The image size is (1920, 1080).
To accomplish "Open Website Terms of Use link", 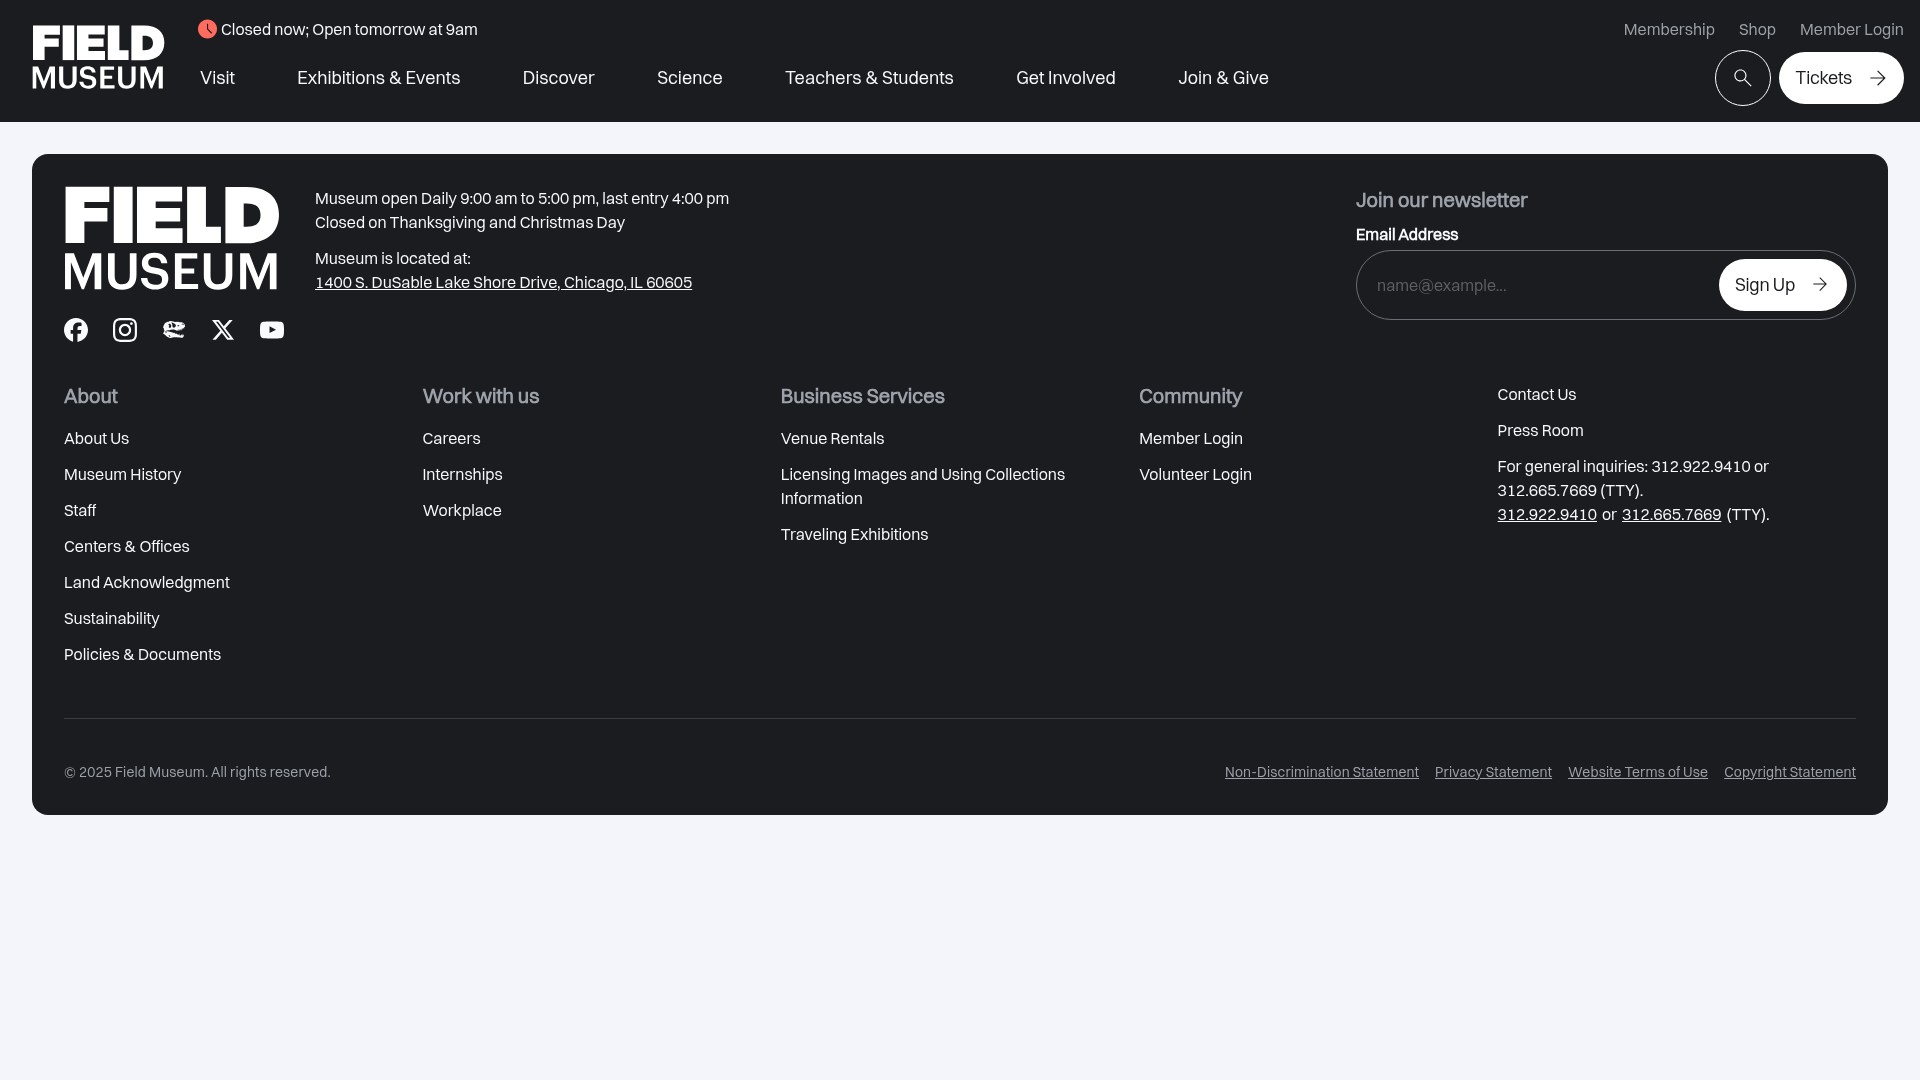I will [1638, 772].
